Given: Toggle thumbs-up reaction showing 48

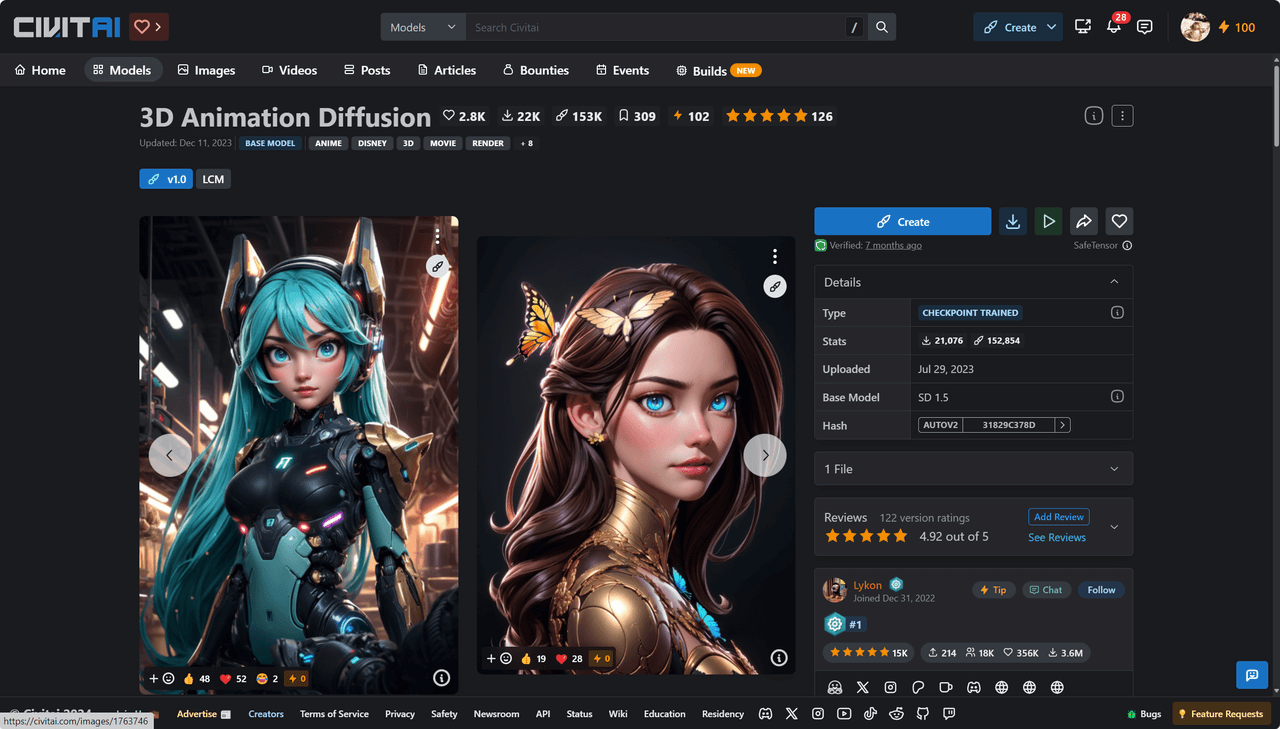Looking at the screenshot, I should tap(196, 679).
